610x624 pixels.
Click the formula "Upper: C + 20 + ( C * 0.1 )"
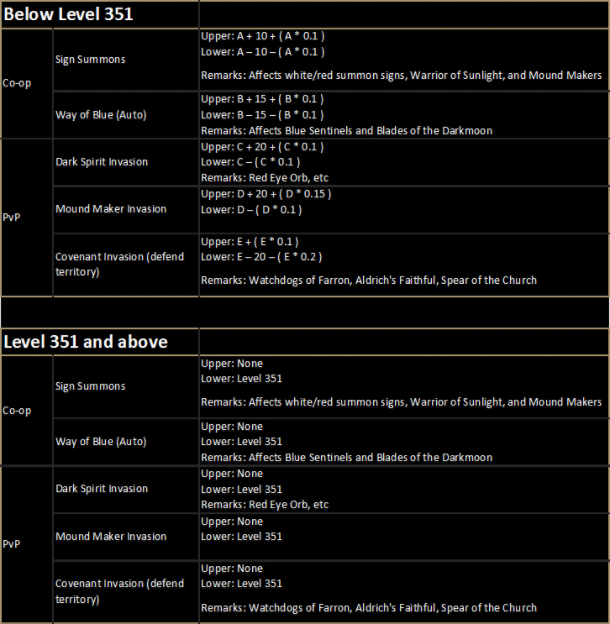(x=262, y=147)
